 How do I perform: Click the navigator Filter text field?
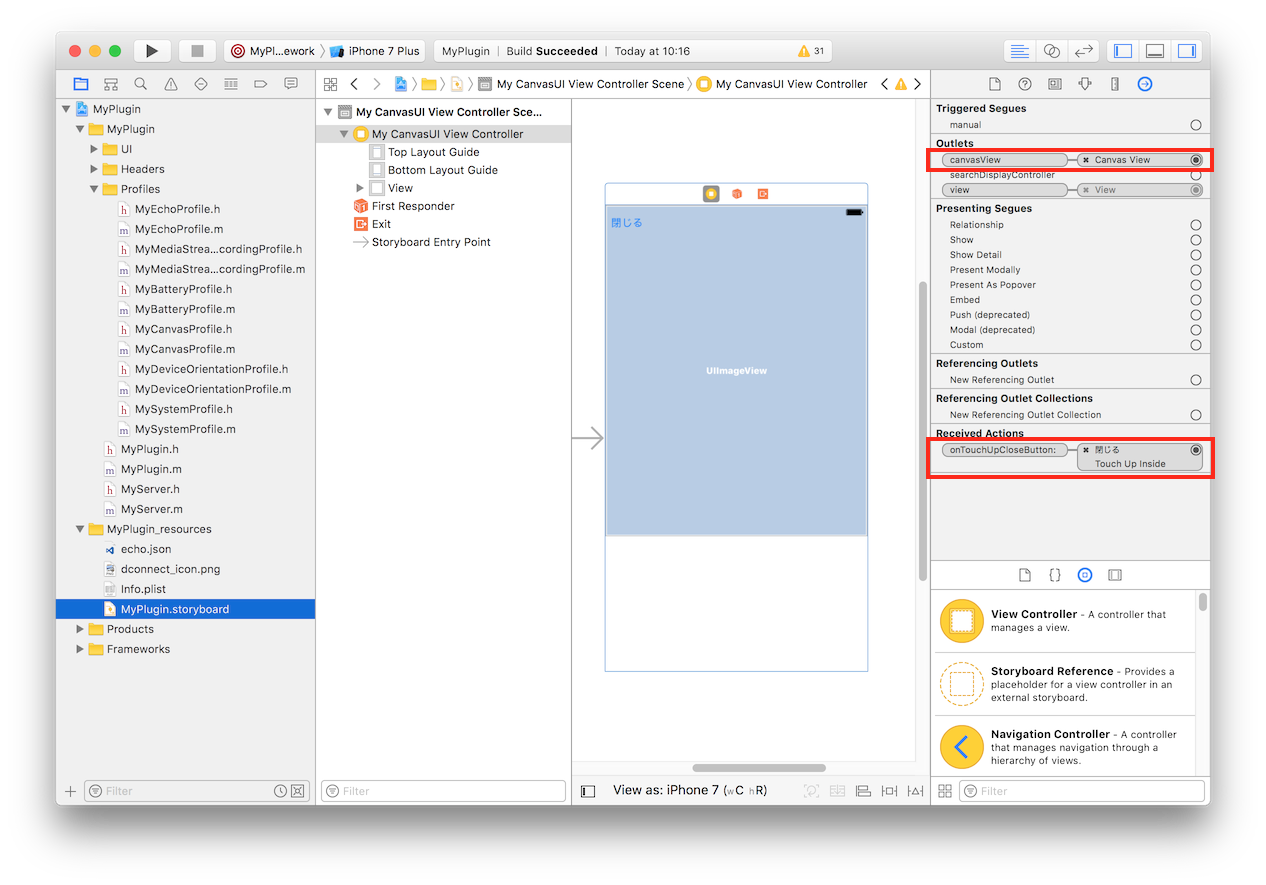(188, 791)
